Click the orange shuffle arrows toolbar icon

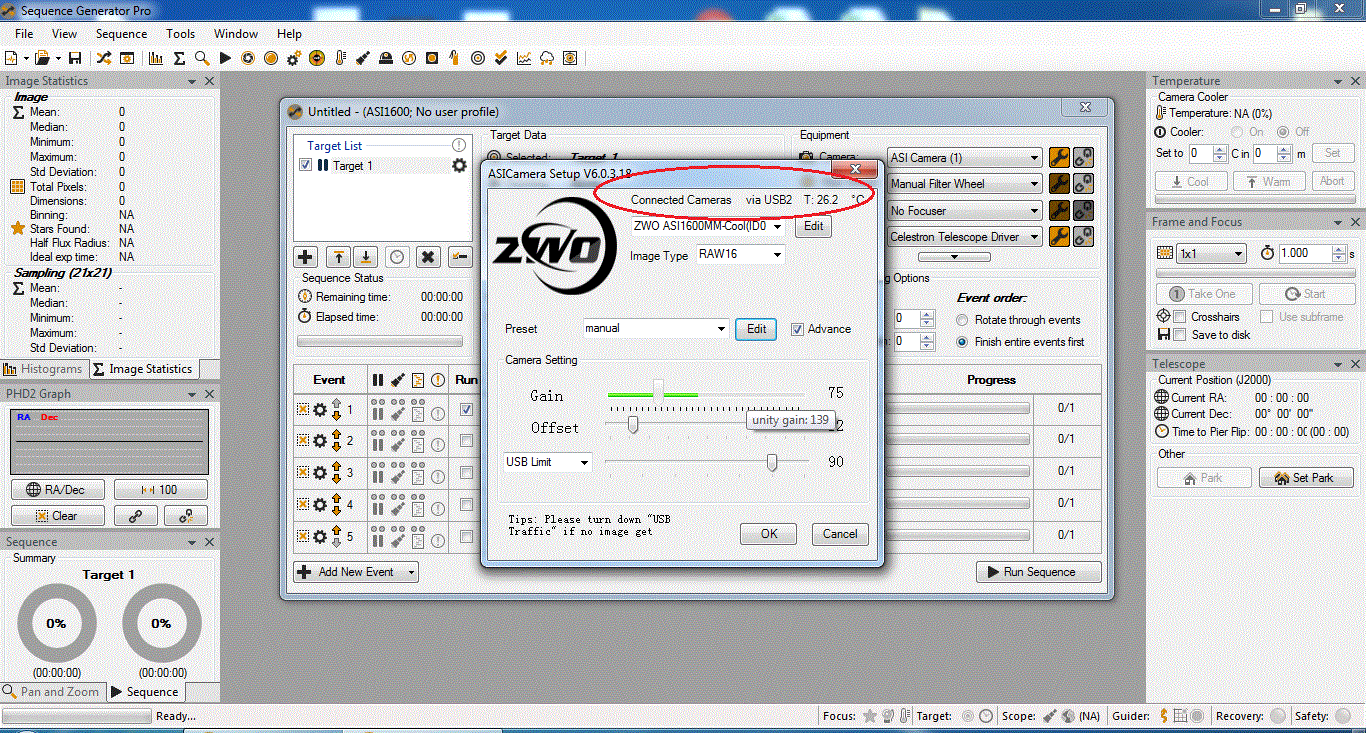[103, 58]
